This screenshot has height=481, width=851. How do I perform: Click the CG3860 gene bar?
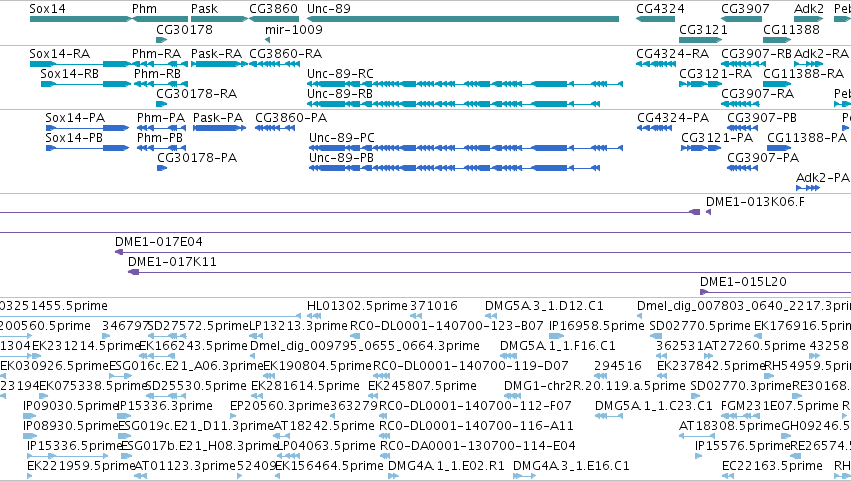click(274, 19)
